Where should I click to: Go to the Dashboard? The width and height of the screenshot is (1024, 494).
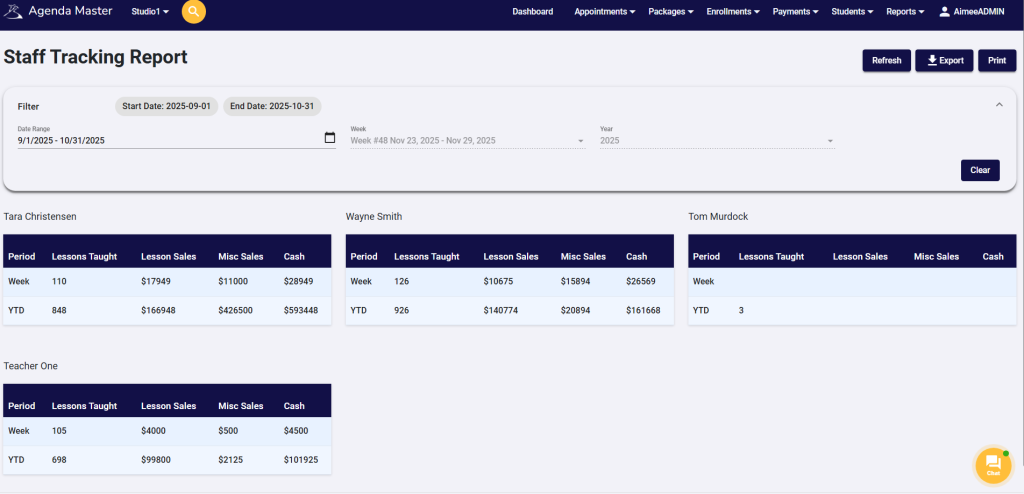532,12
